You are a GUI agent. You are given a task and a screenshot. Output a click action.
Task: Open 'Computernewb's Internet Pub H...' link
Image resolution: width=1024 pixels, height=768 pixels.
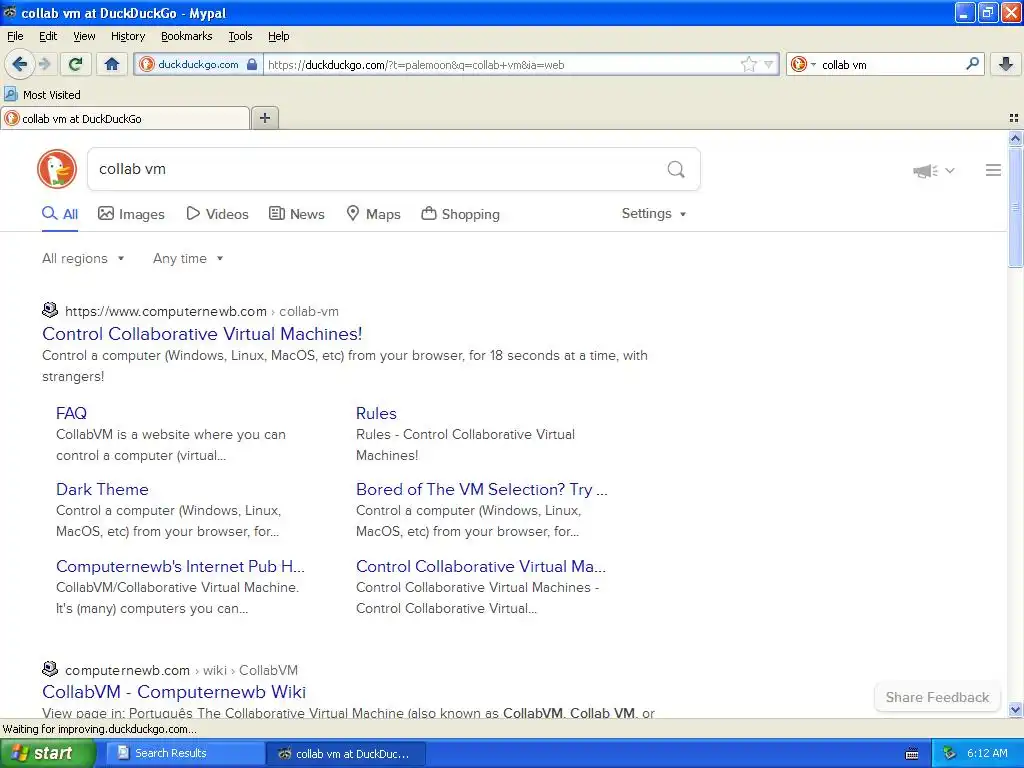tap(180, 566)
